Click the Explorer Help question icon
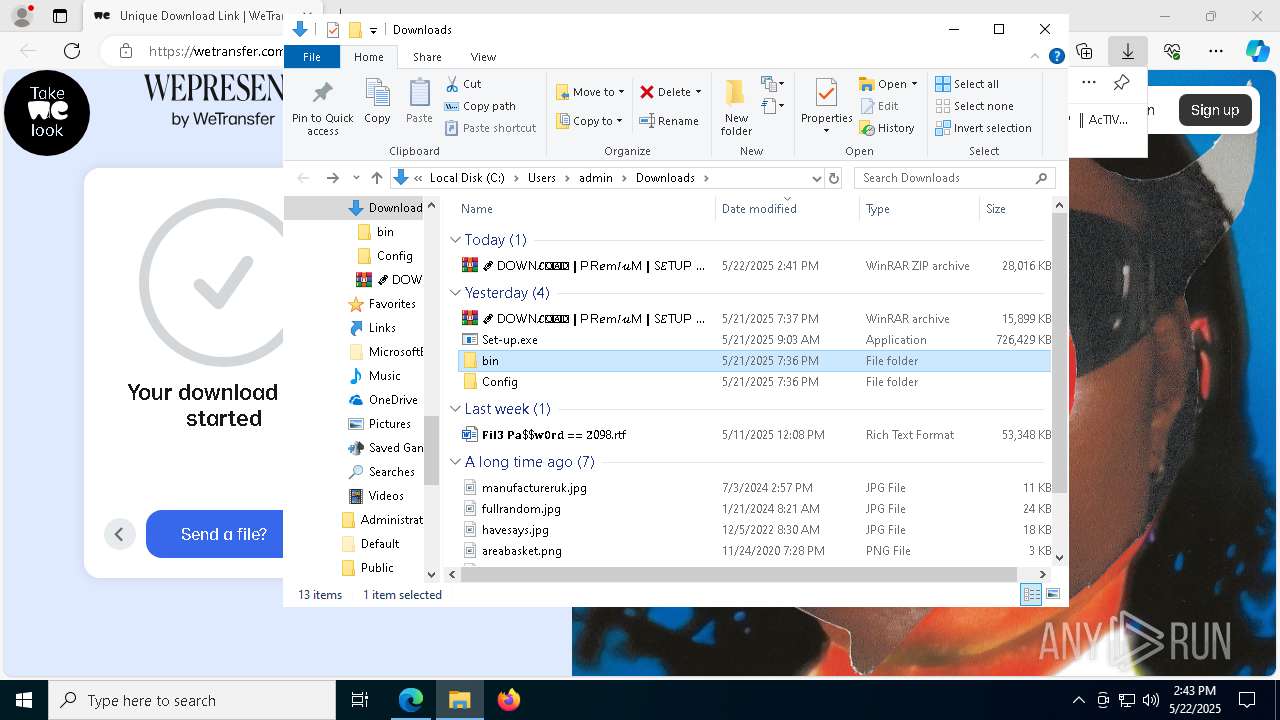The height and width of the screenshot is (720, 1280). coord(1056,57)
